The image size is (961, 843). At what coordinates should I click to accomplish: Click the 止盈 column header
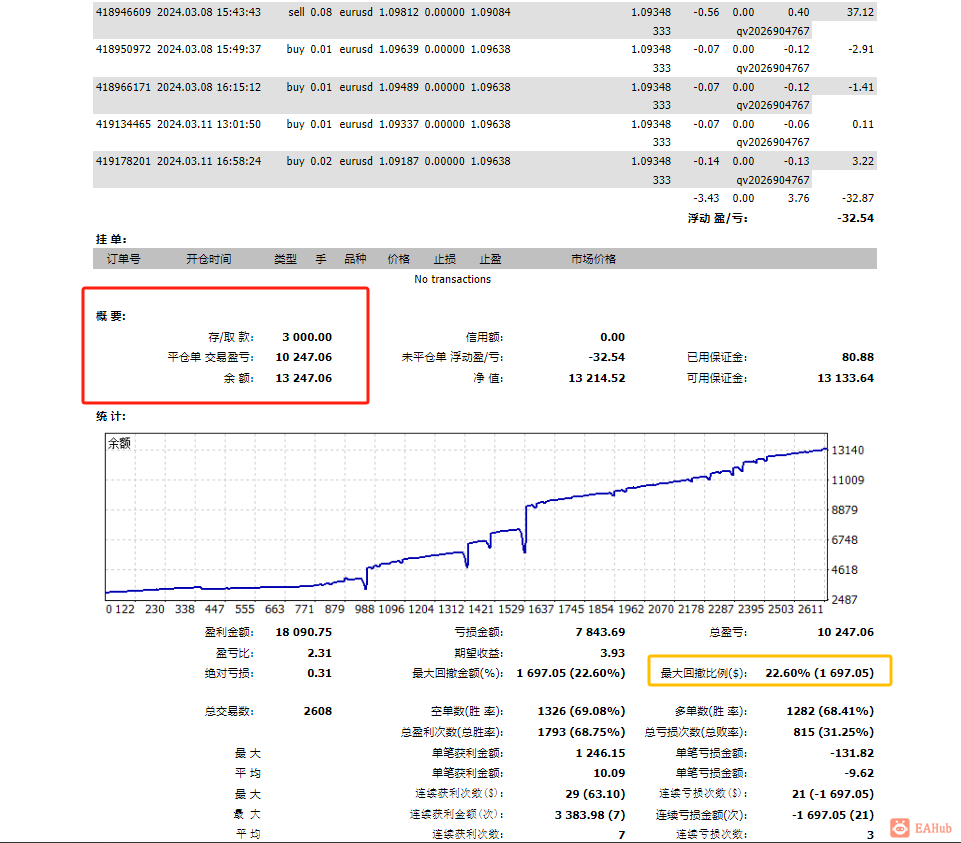(x=490, y=259)
